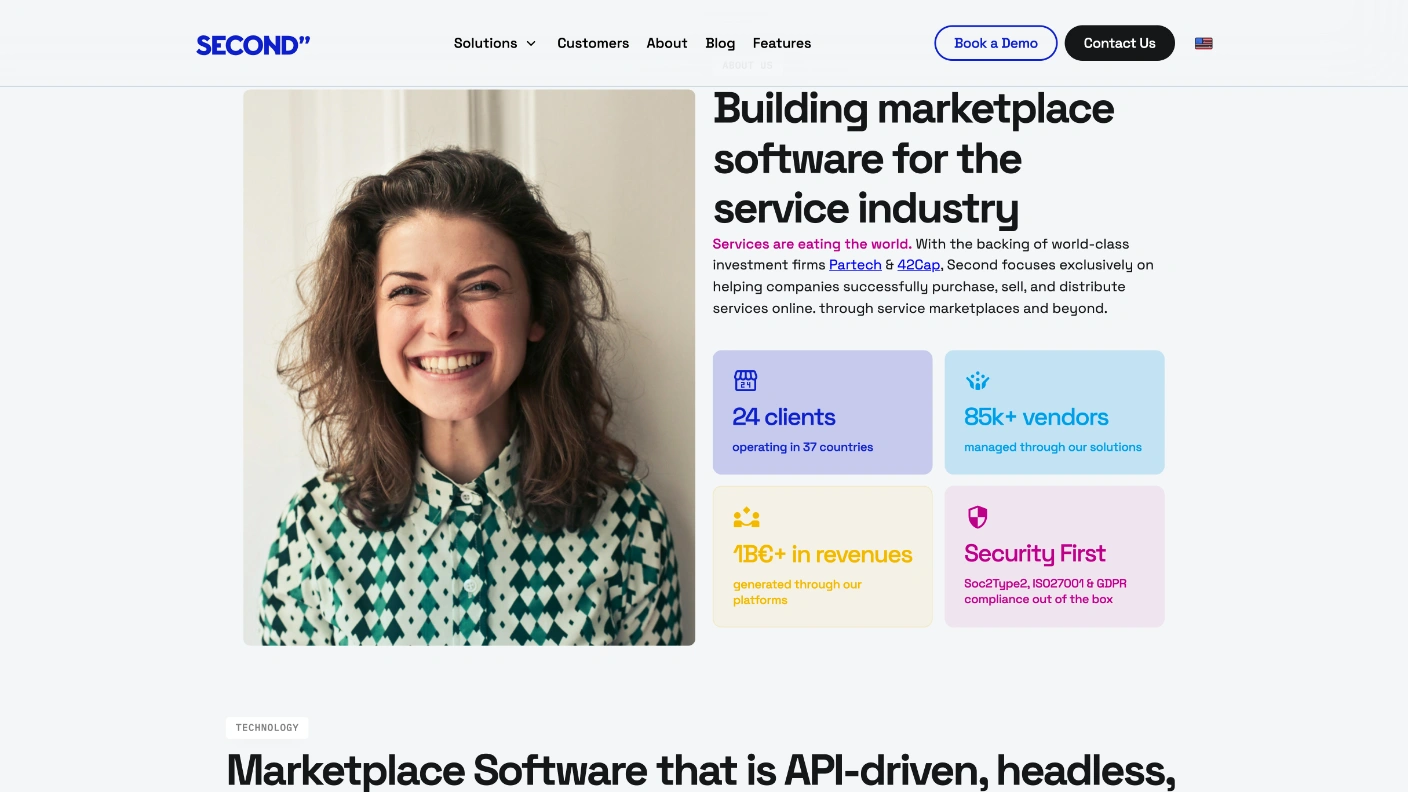Click 'managed through our solutions' text
Screen dimensions: 1408x792
[1053, 447]
